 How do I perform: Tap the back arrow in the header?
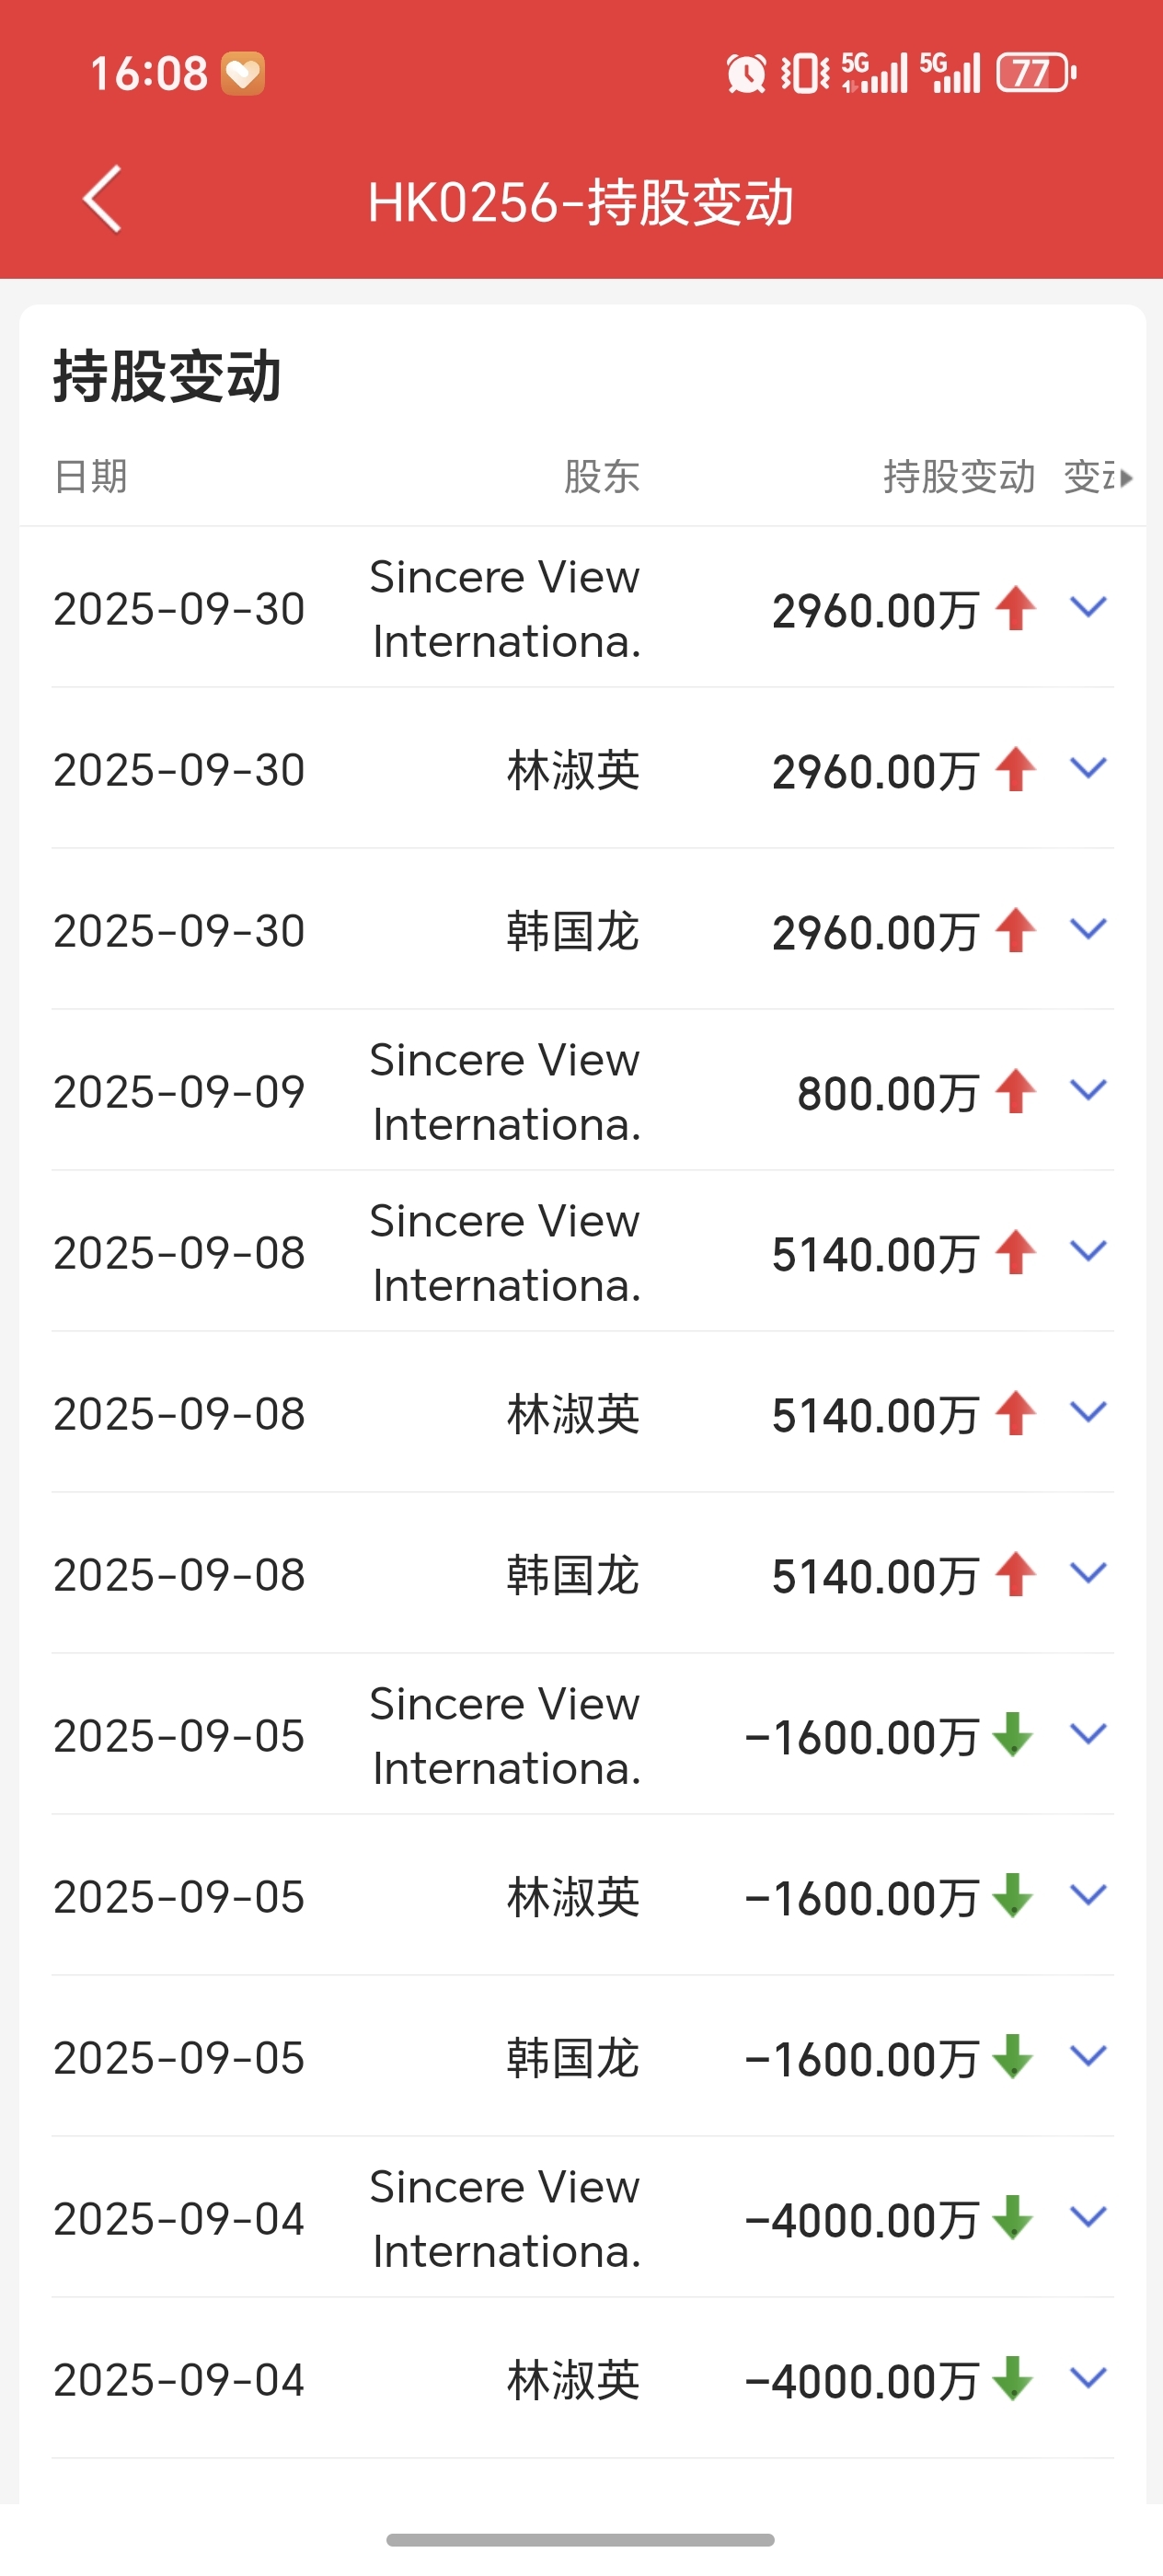pos(102,199)
